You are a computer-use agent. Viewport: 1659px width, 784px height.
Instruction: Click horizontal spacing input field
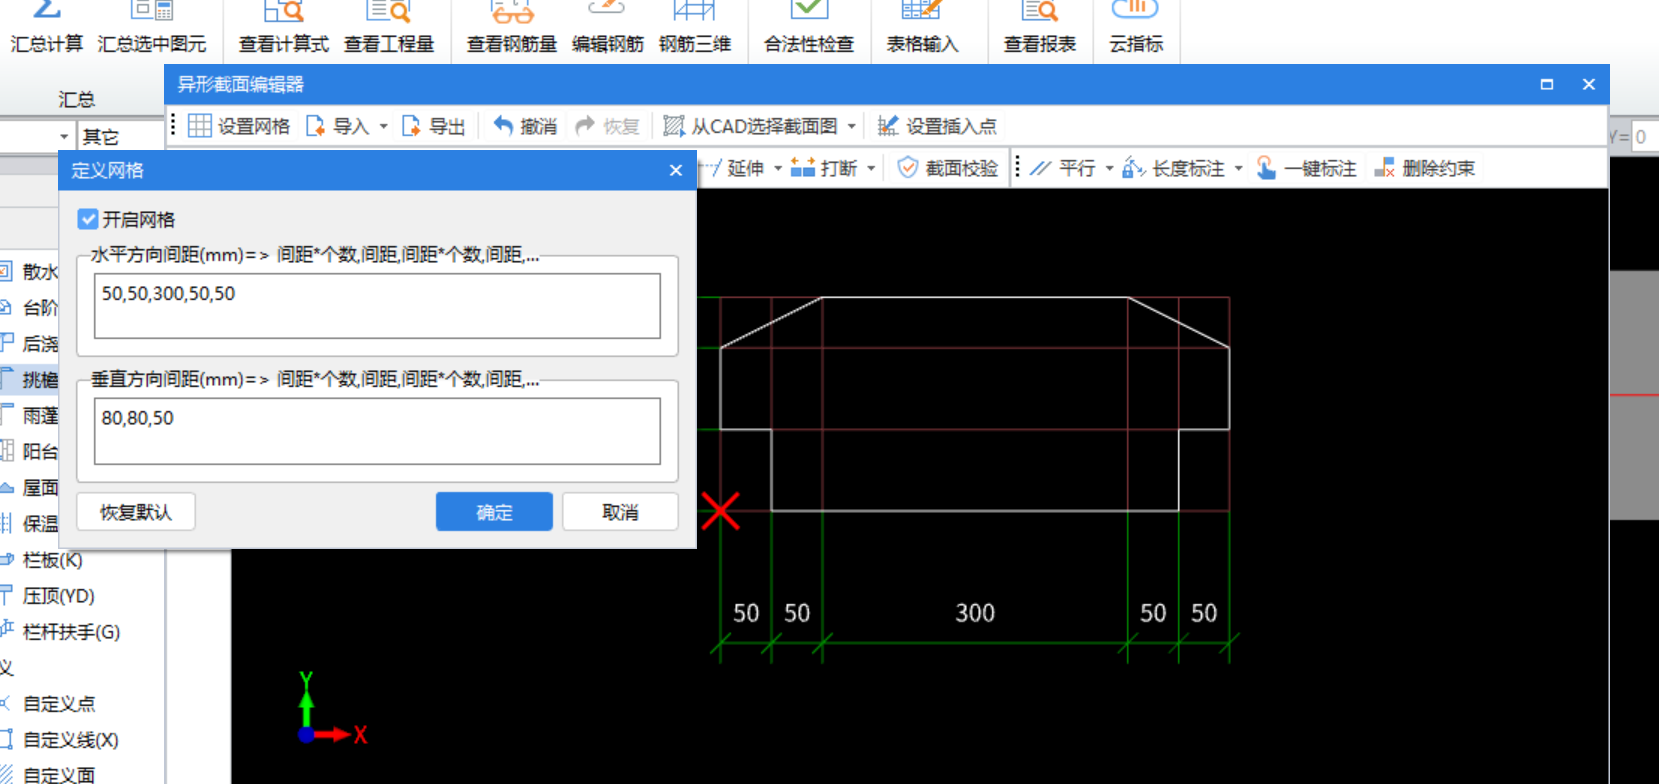click(x=377, y=306)
